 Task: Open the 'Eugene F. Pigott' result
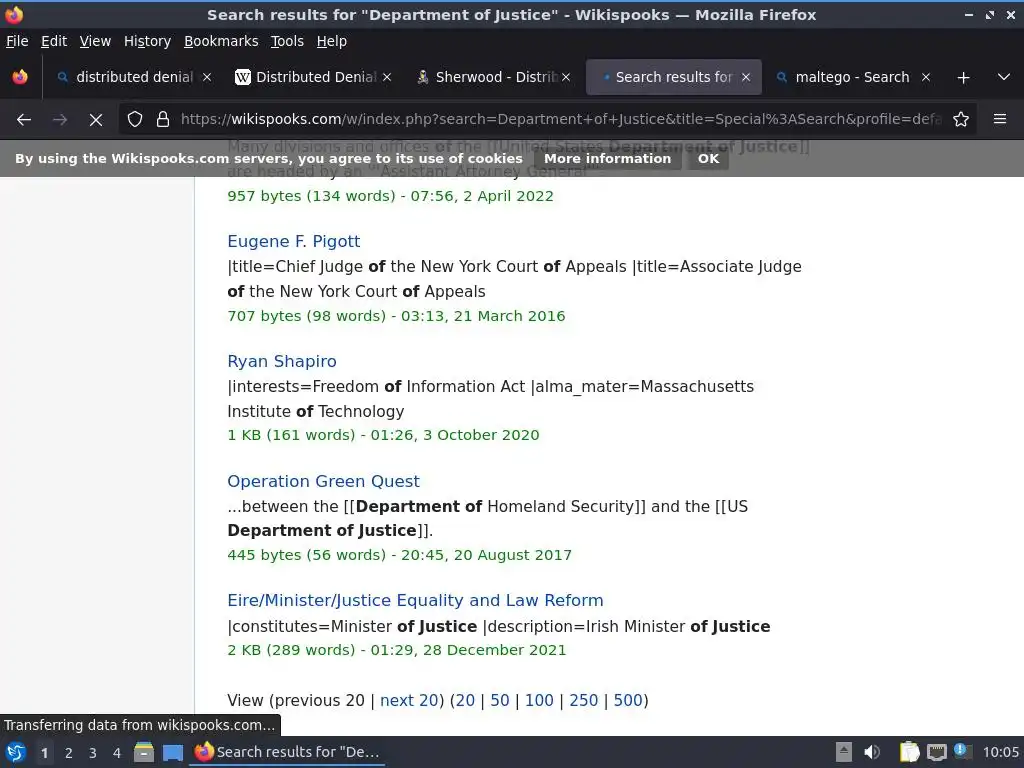point(293,241)
